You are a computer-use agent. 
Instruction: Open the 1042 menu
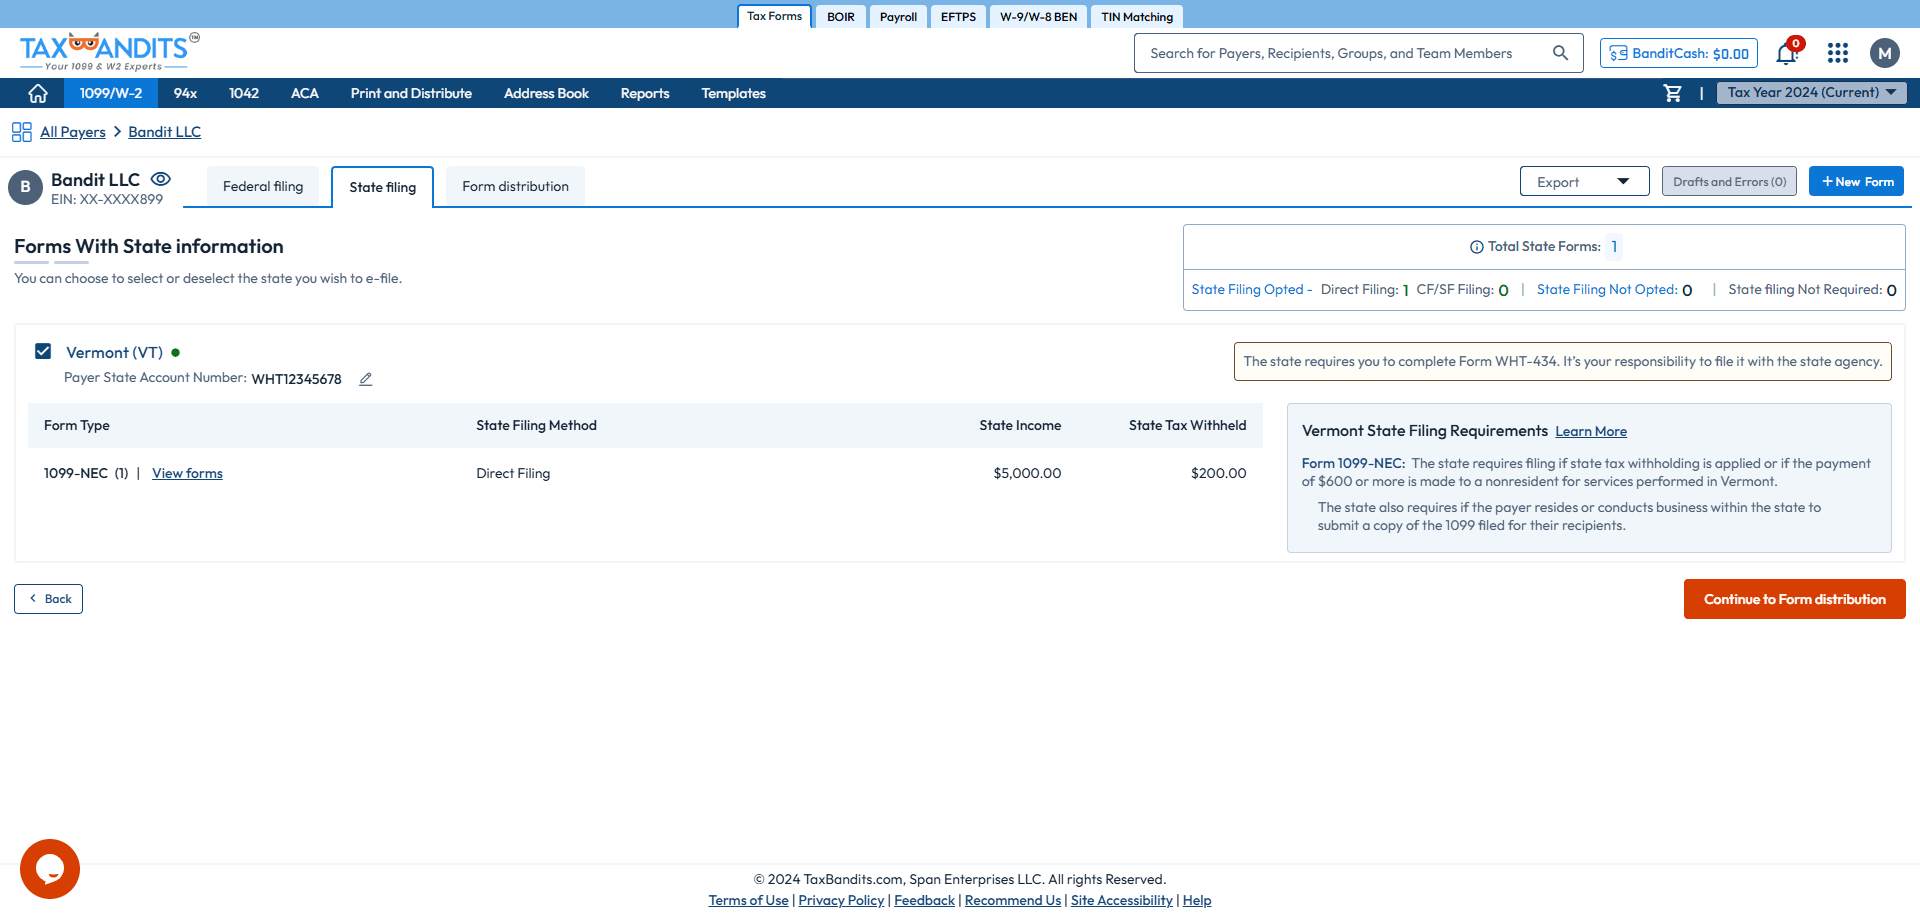(x=244, y=93)
